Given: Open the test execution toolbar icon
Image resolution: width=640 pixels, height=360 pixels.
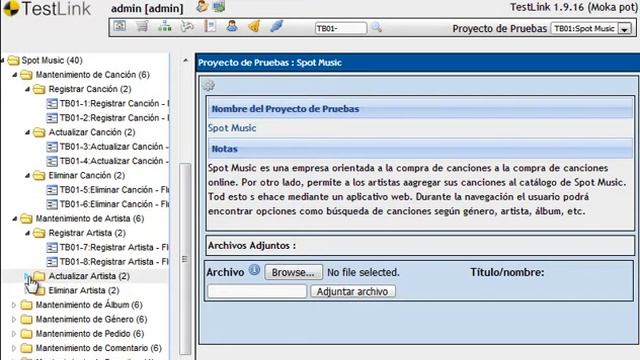Looking at the screenshot, I should (x=187, y=26).
